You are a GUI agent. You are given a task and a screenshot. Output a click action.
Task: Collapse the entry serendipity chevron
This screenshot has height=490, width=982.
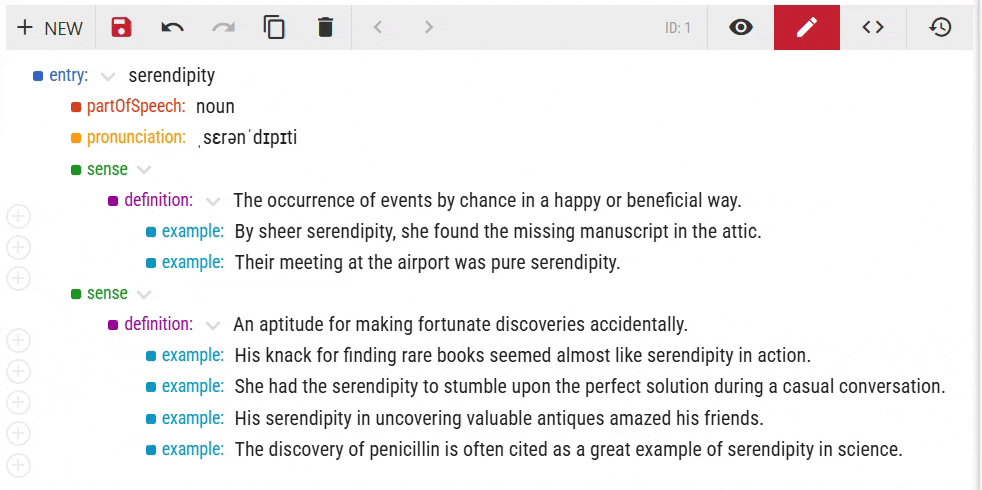(x=108, y=76)
